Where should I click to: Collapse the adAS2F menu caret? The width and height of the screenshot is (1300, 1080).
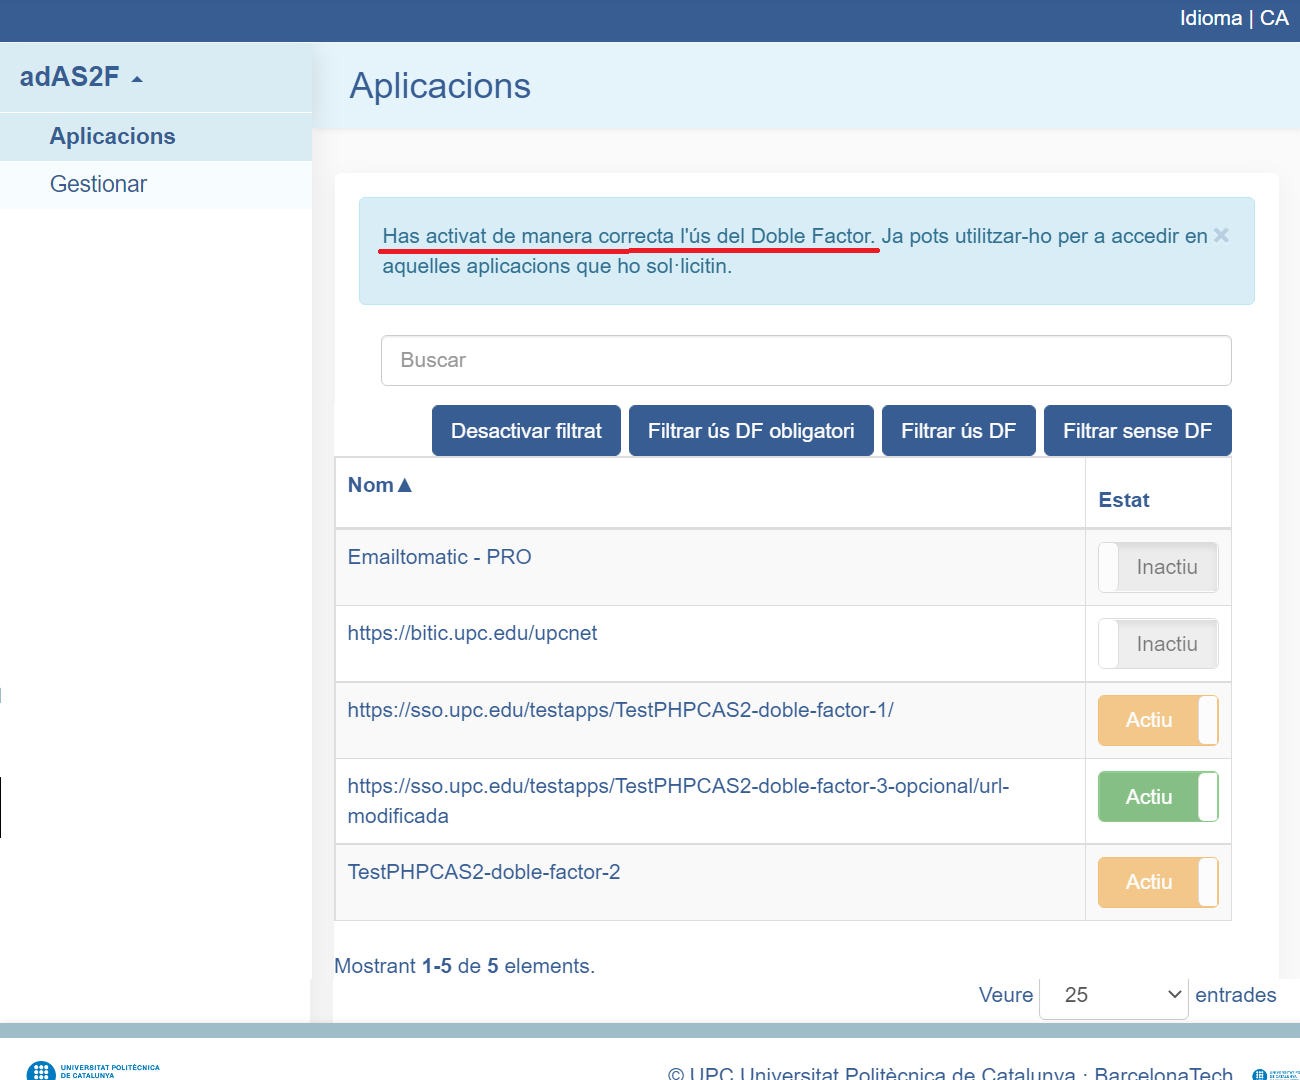click(137, 79)
